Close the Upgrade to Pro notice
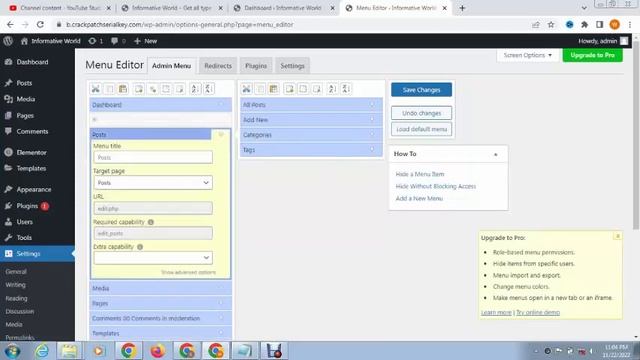This screenshot has height=360, width=640. tap(618, 236)
